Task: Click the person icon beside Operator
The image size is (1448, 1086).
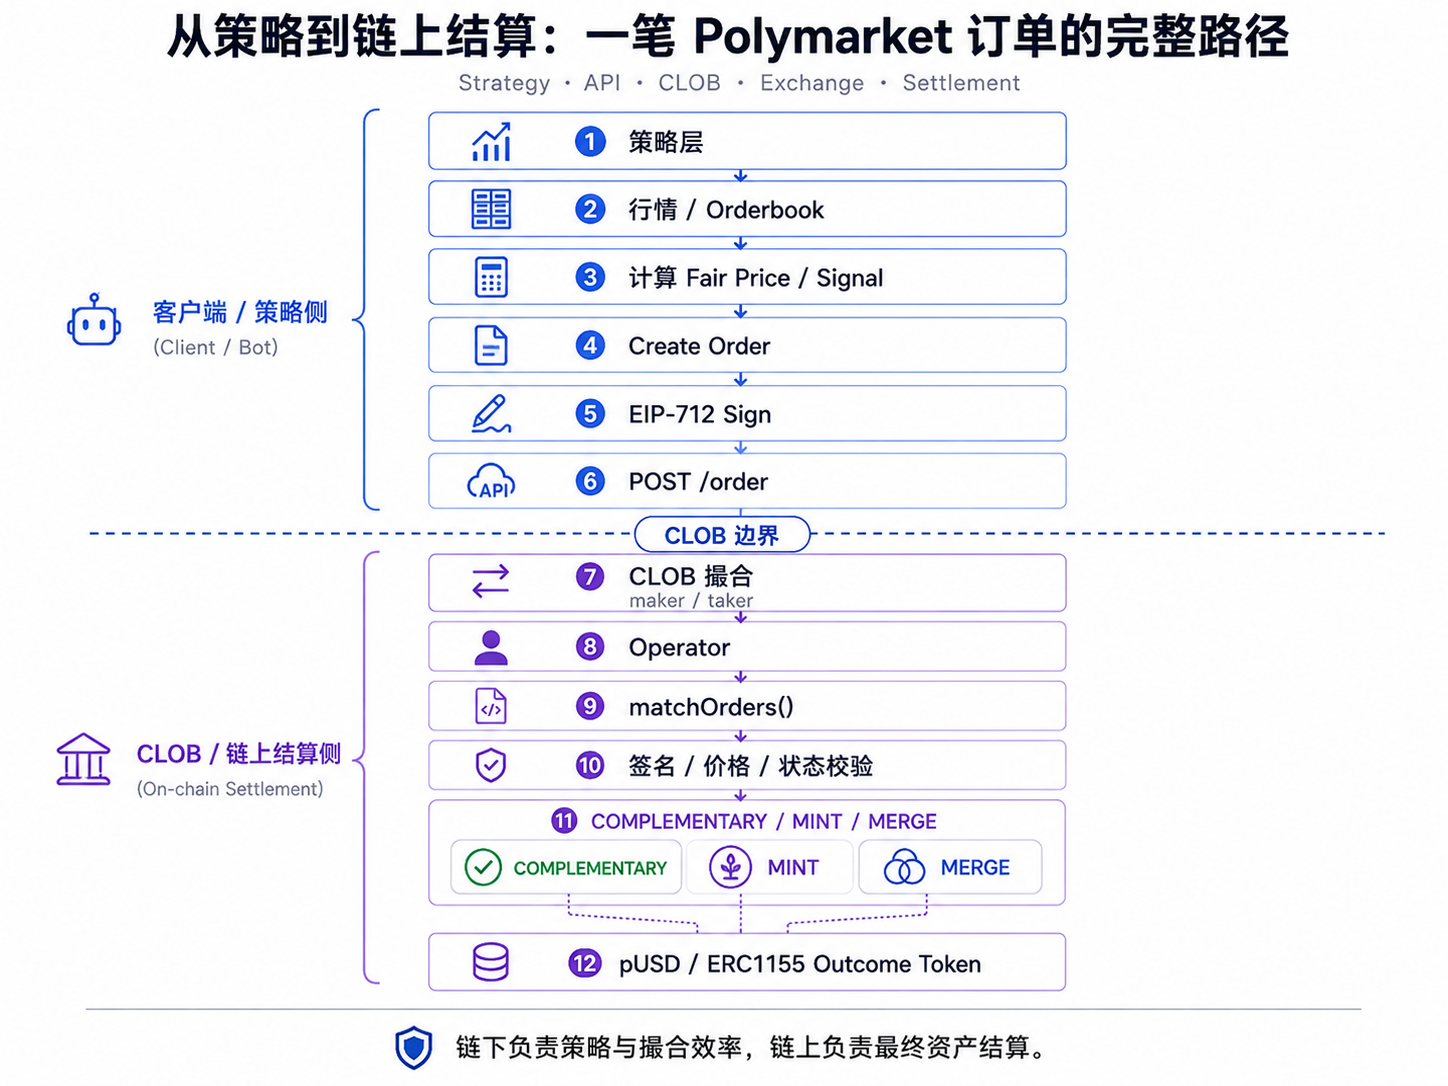Action: pyautogui.click(x=491, y=647)
